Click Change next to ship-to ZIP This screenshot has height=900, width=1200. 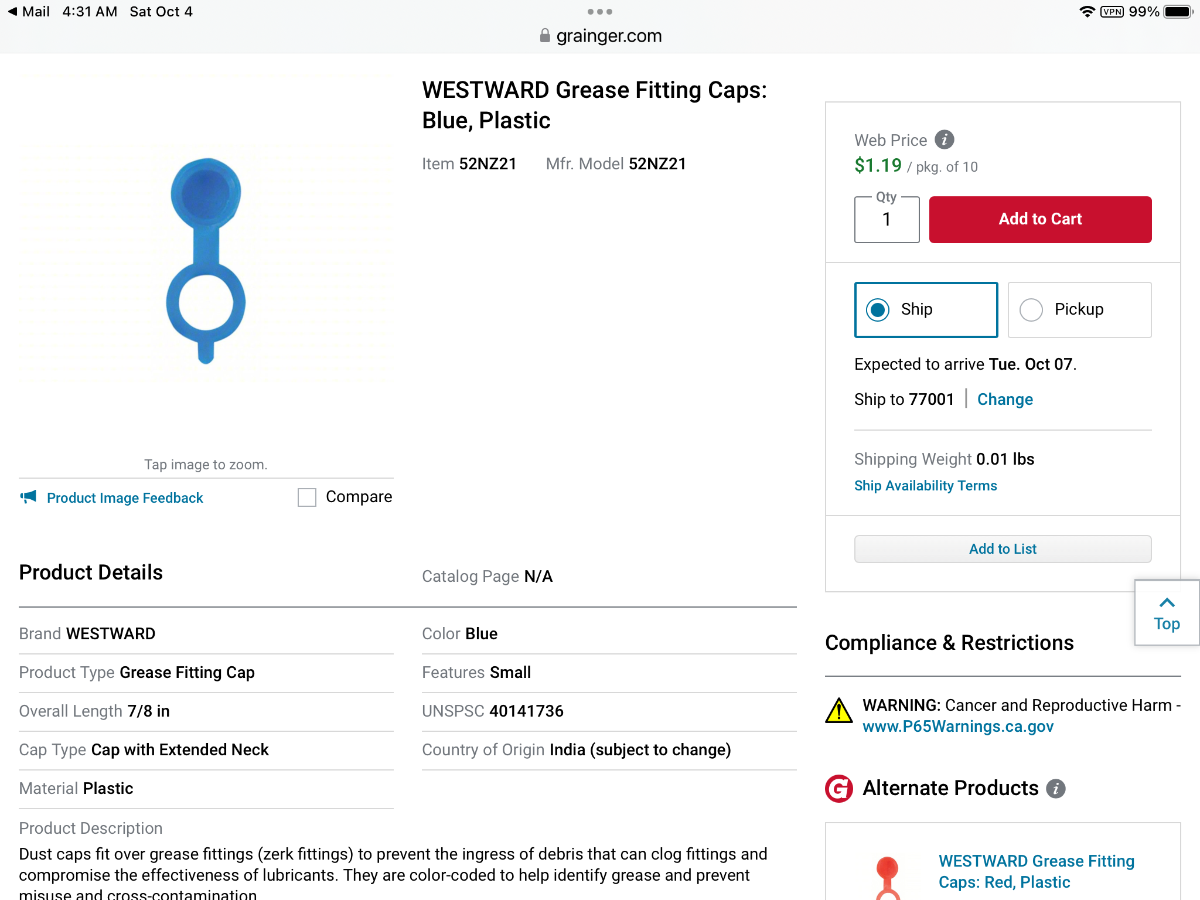(x=1004, y=399)
